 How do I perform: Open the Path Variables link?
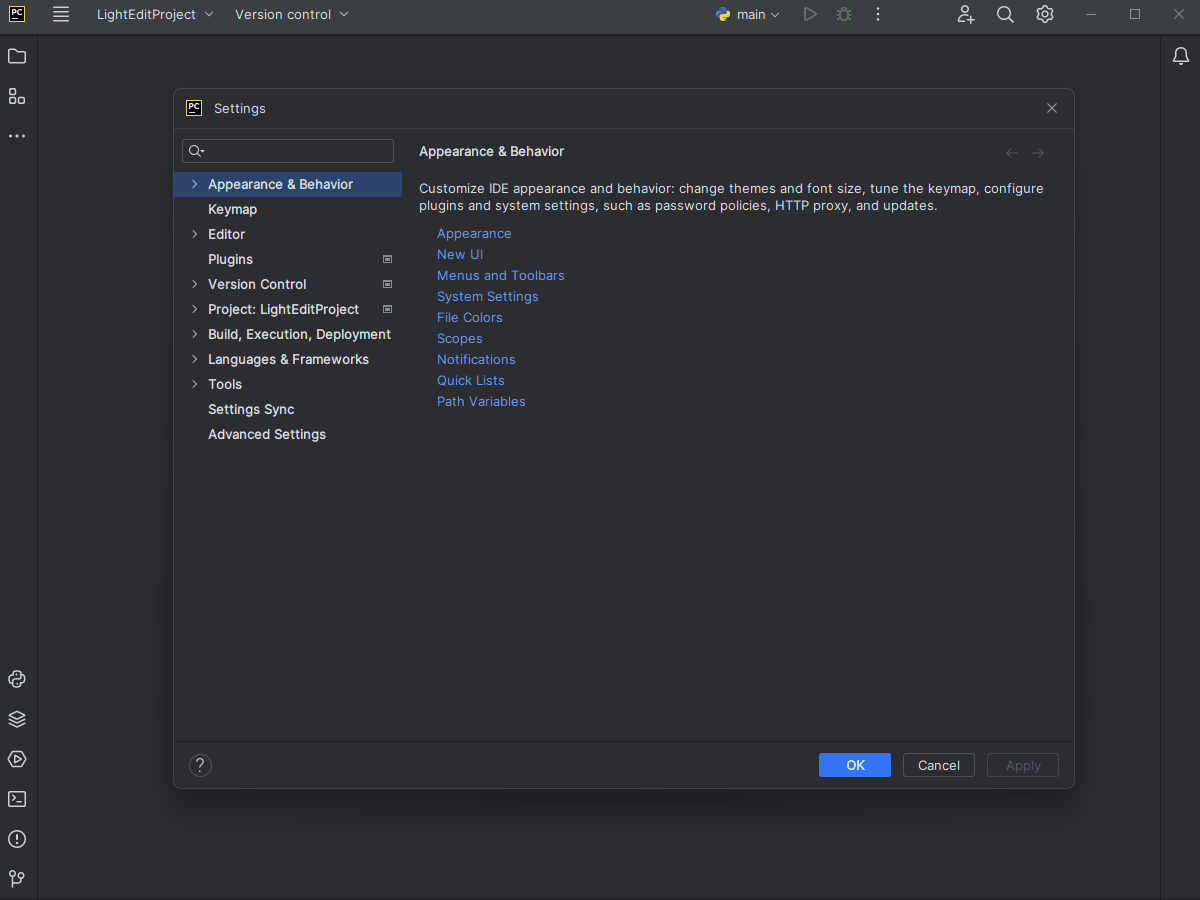[x=481, y=401]
